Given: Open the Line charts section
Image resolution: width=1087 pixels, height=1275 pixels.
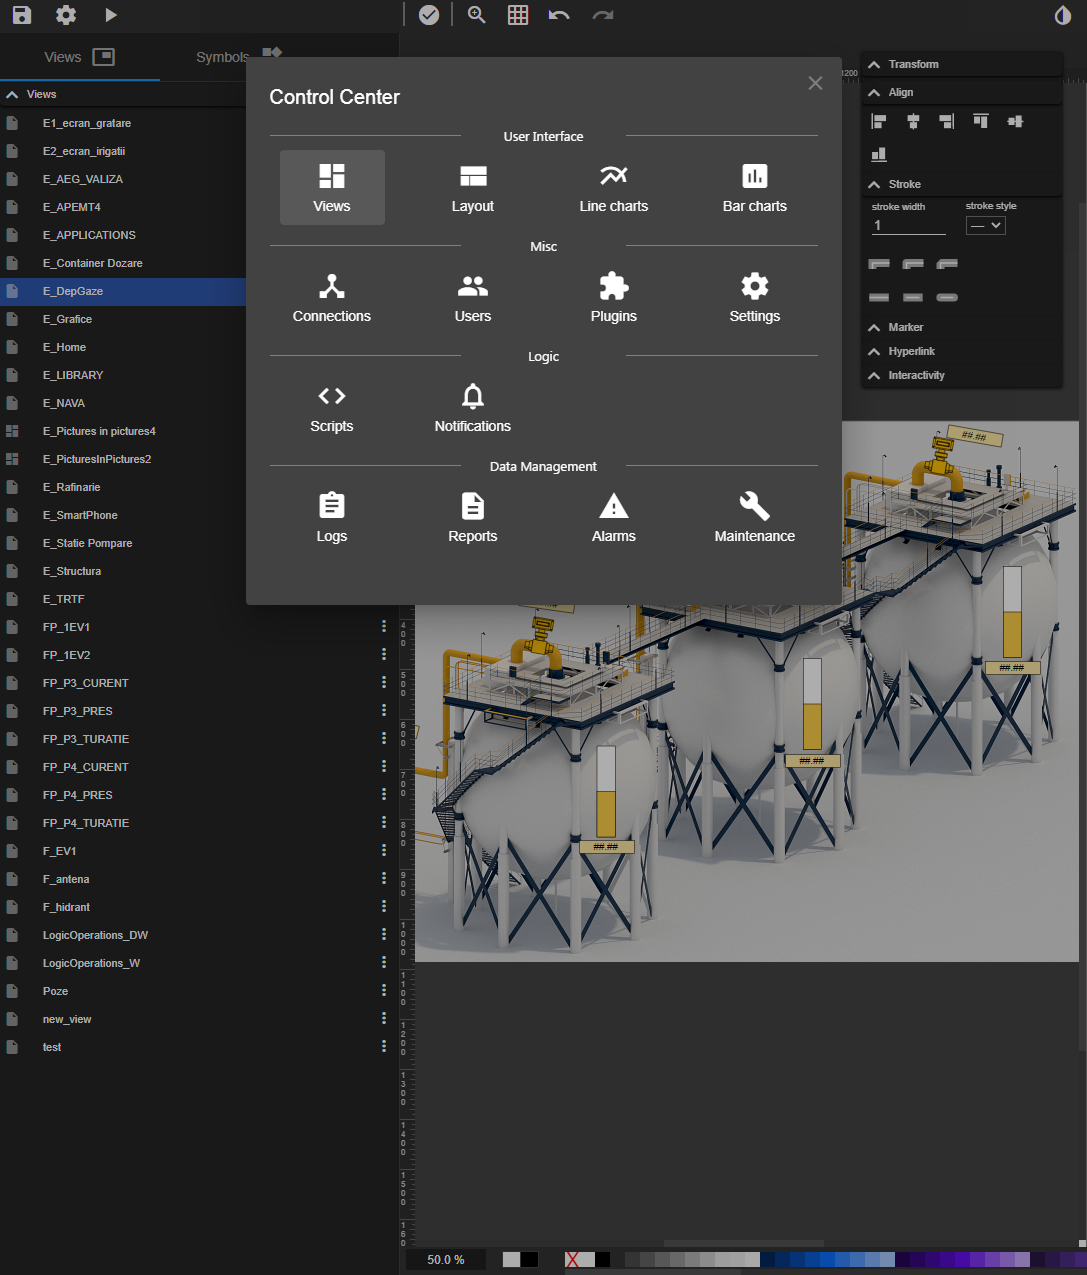Looking at the screenshot, I should point(613,187).
